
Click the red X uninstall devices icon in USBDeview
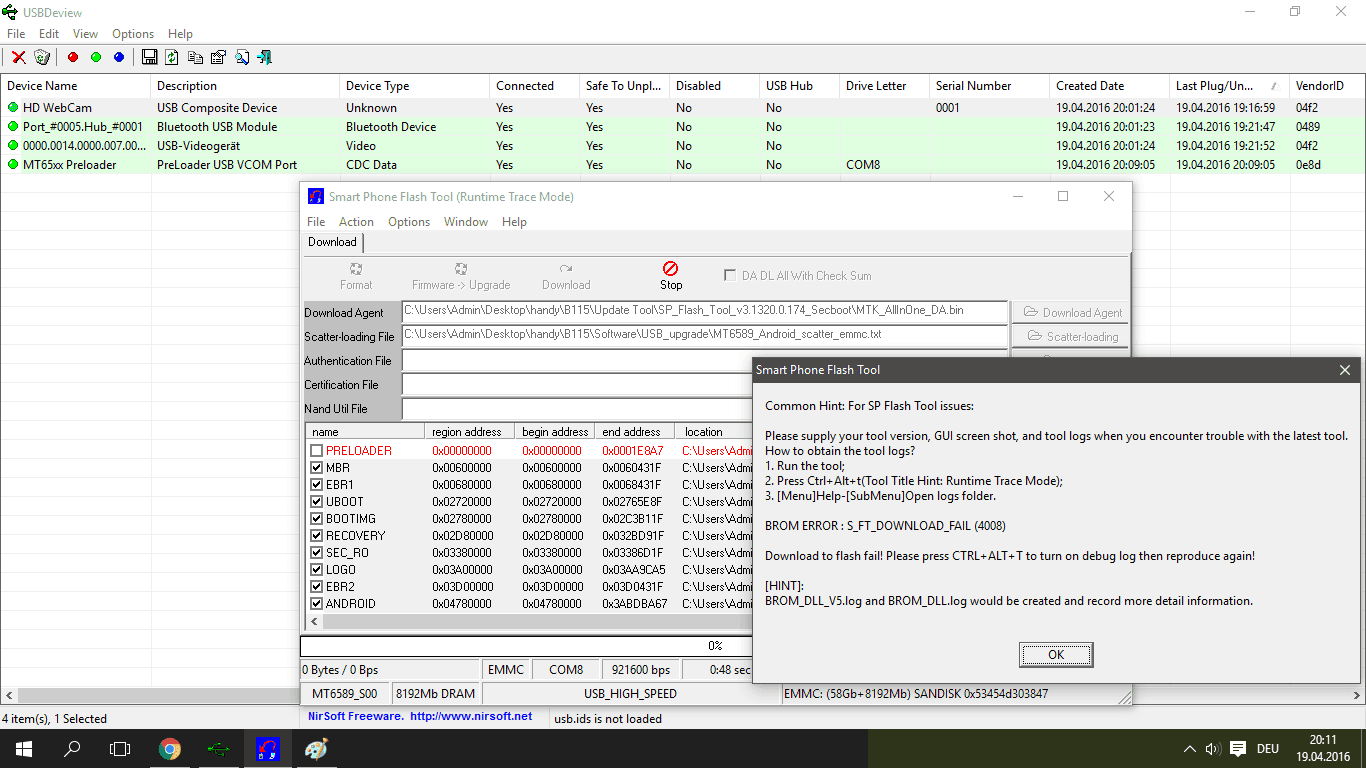point(18,57)
